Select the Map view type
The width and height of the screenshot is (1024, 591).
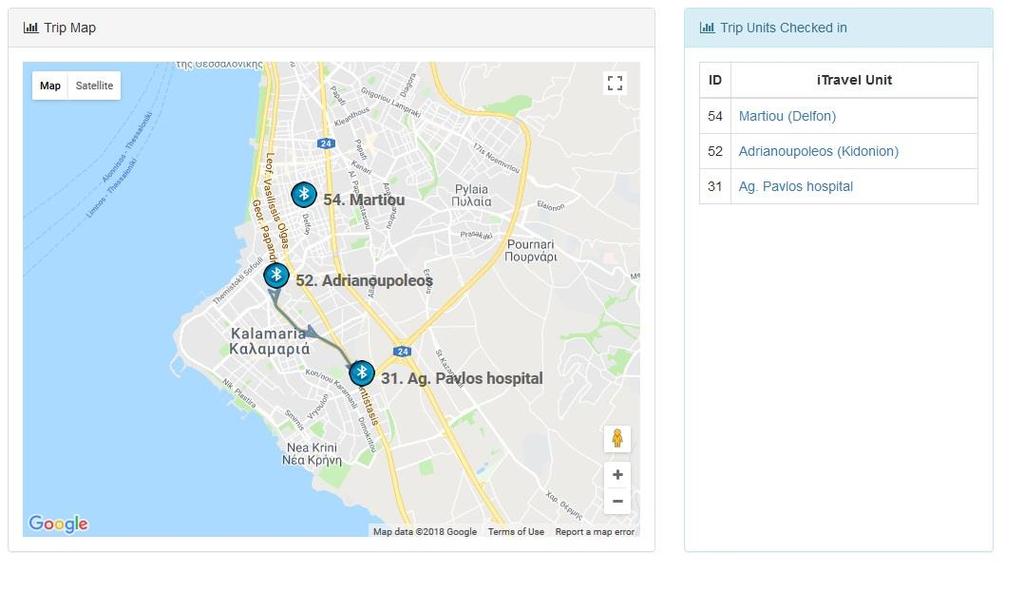point(50,86)
